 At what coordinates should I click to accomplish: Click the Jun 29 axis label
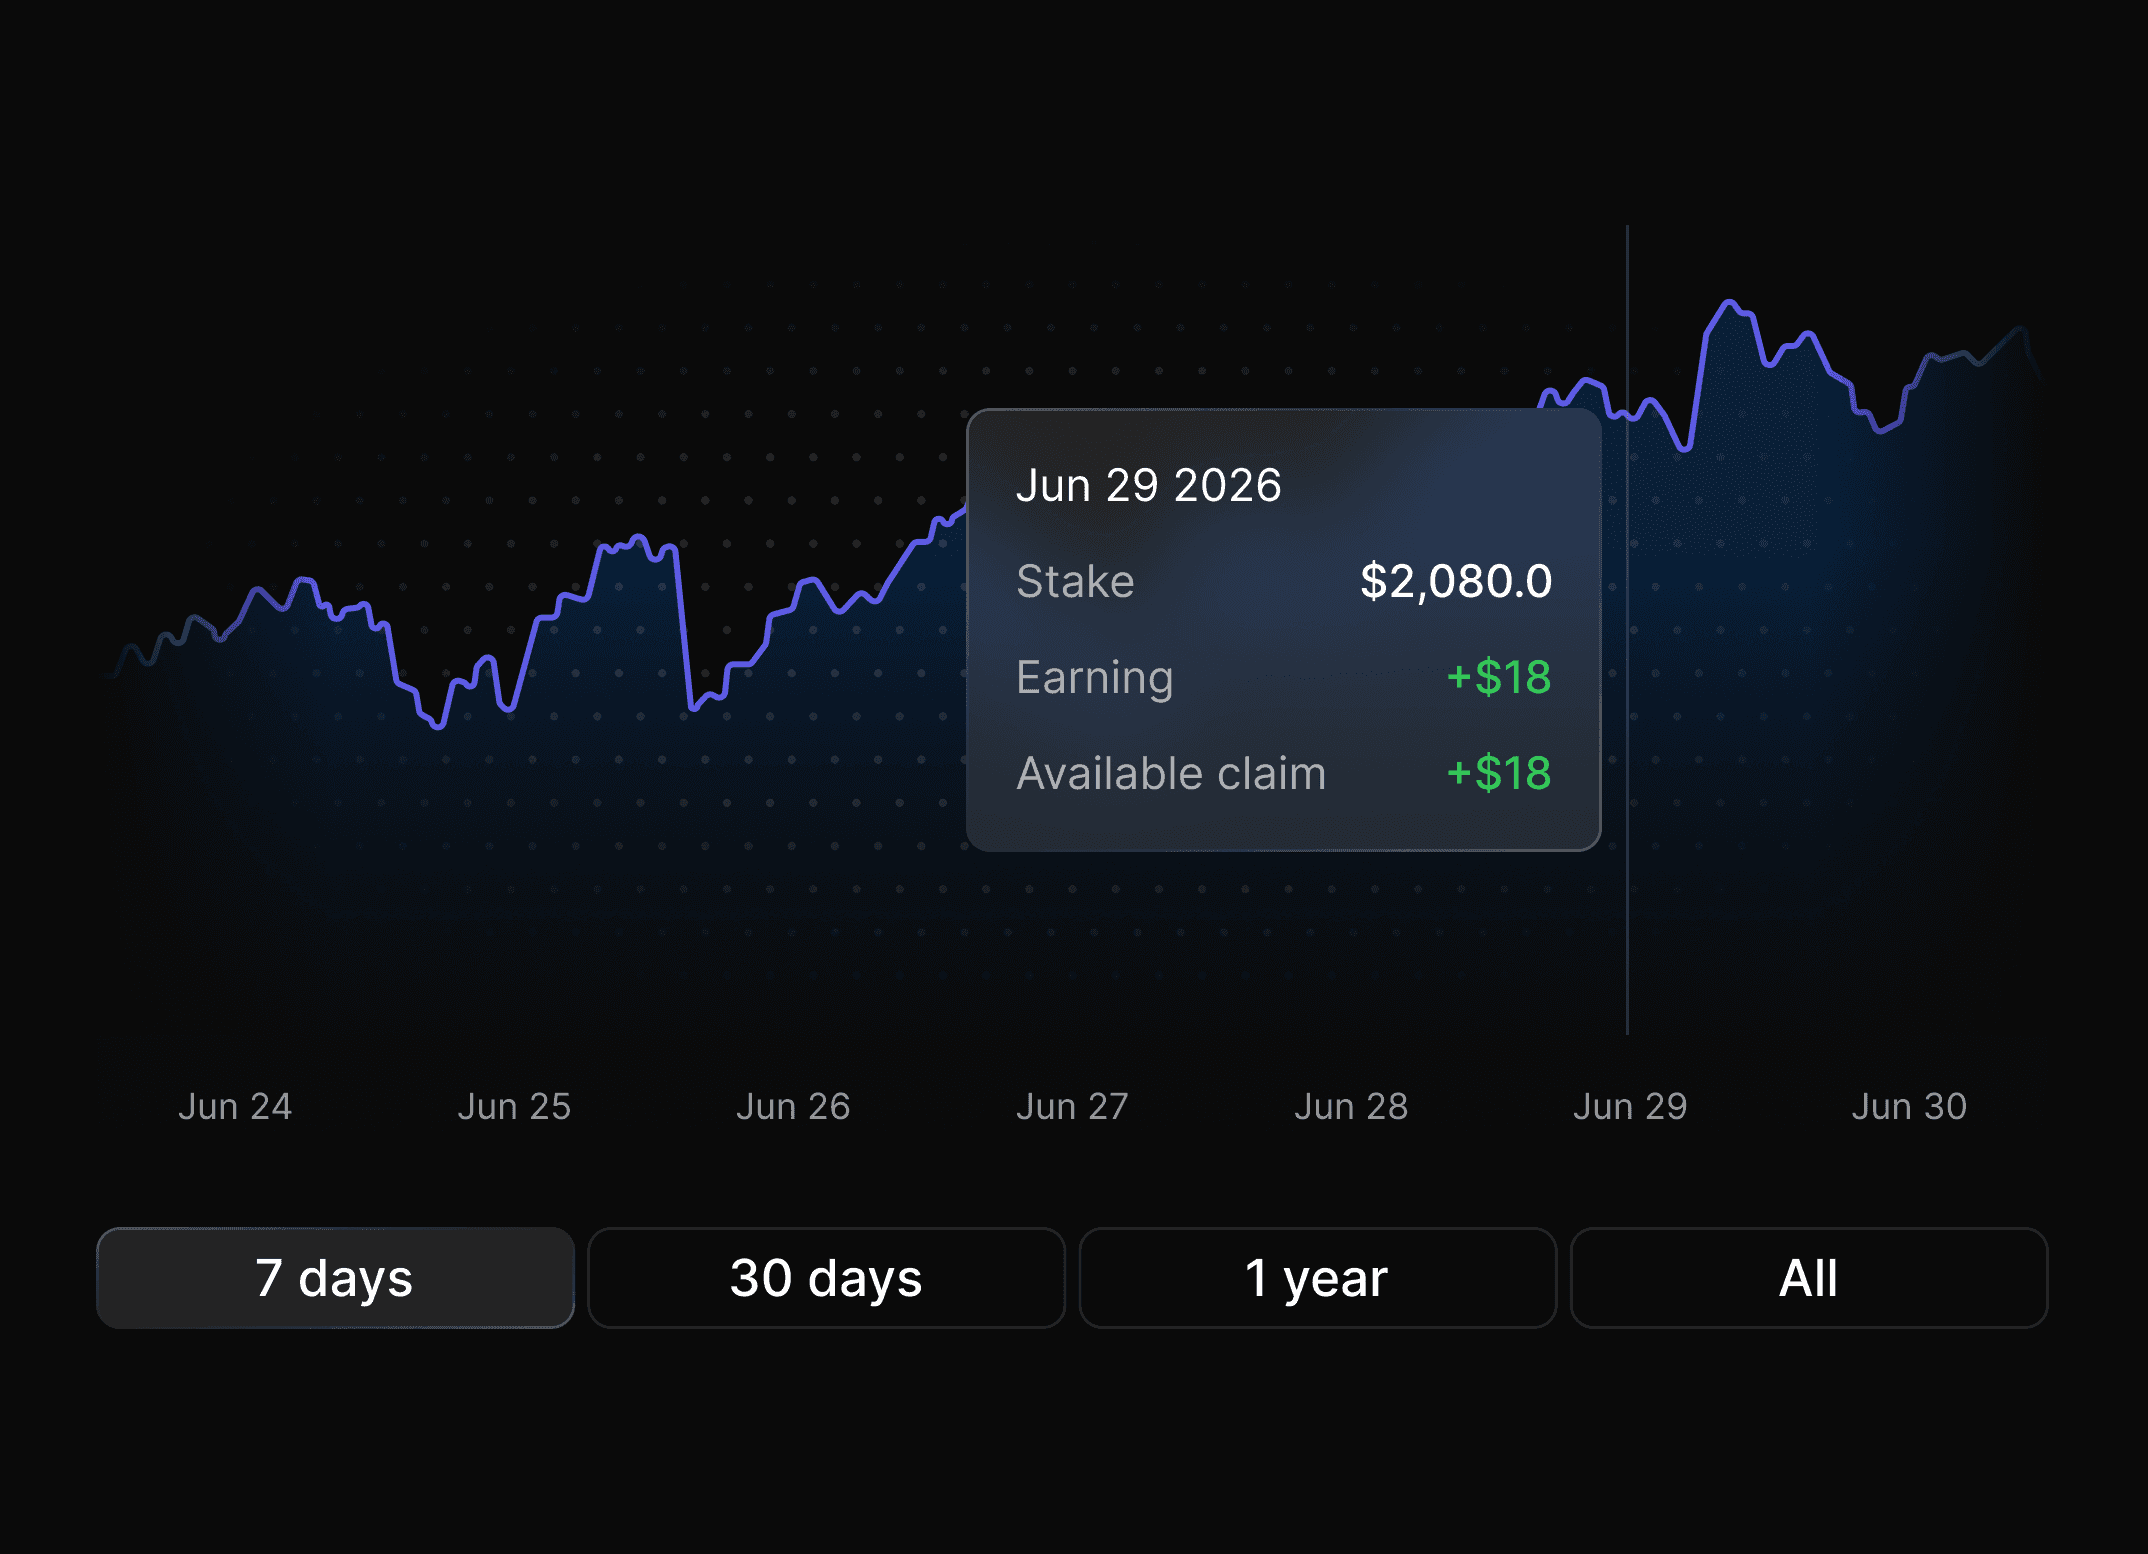pos(1630,1107)
